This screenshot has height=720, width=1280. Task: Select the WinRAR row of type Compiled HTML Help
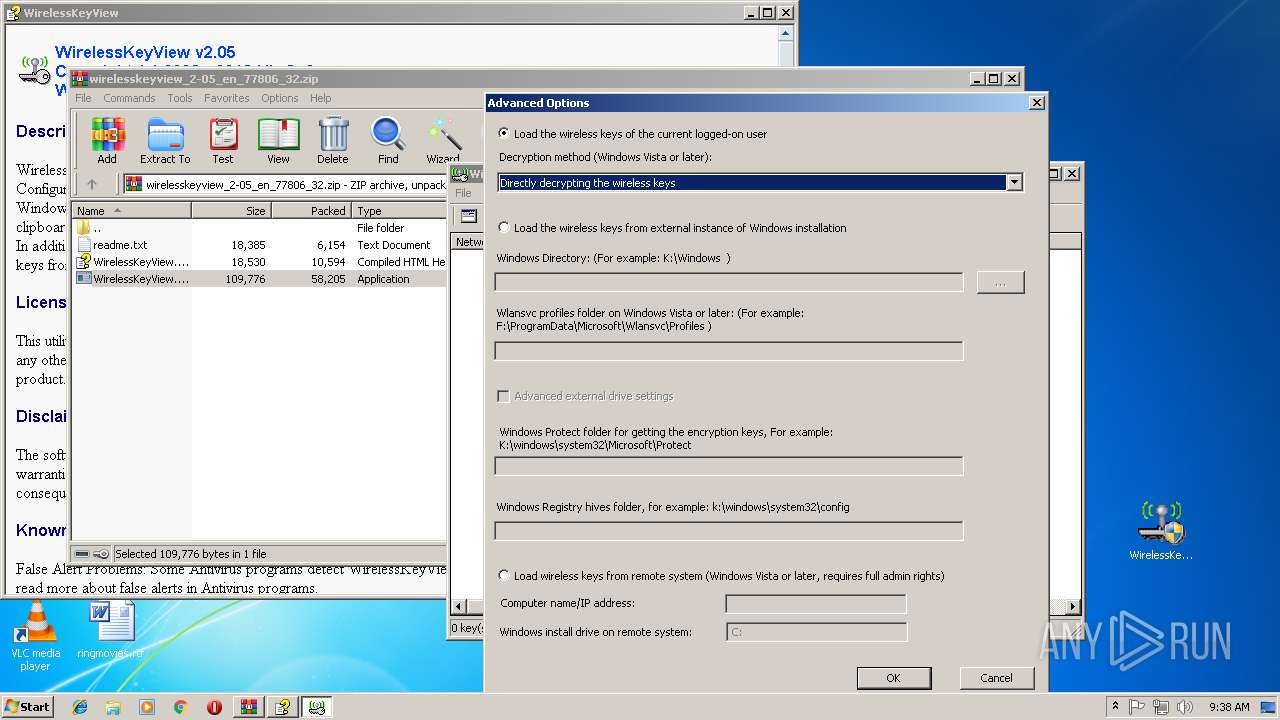pyautogui.click(x=260, y=262)
